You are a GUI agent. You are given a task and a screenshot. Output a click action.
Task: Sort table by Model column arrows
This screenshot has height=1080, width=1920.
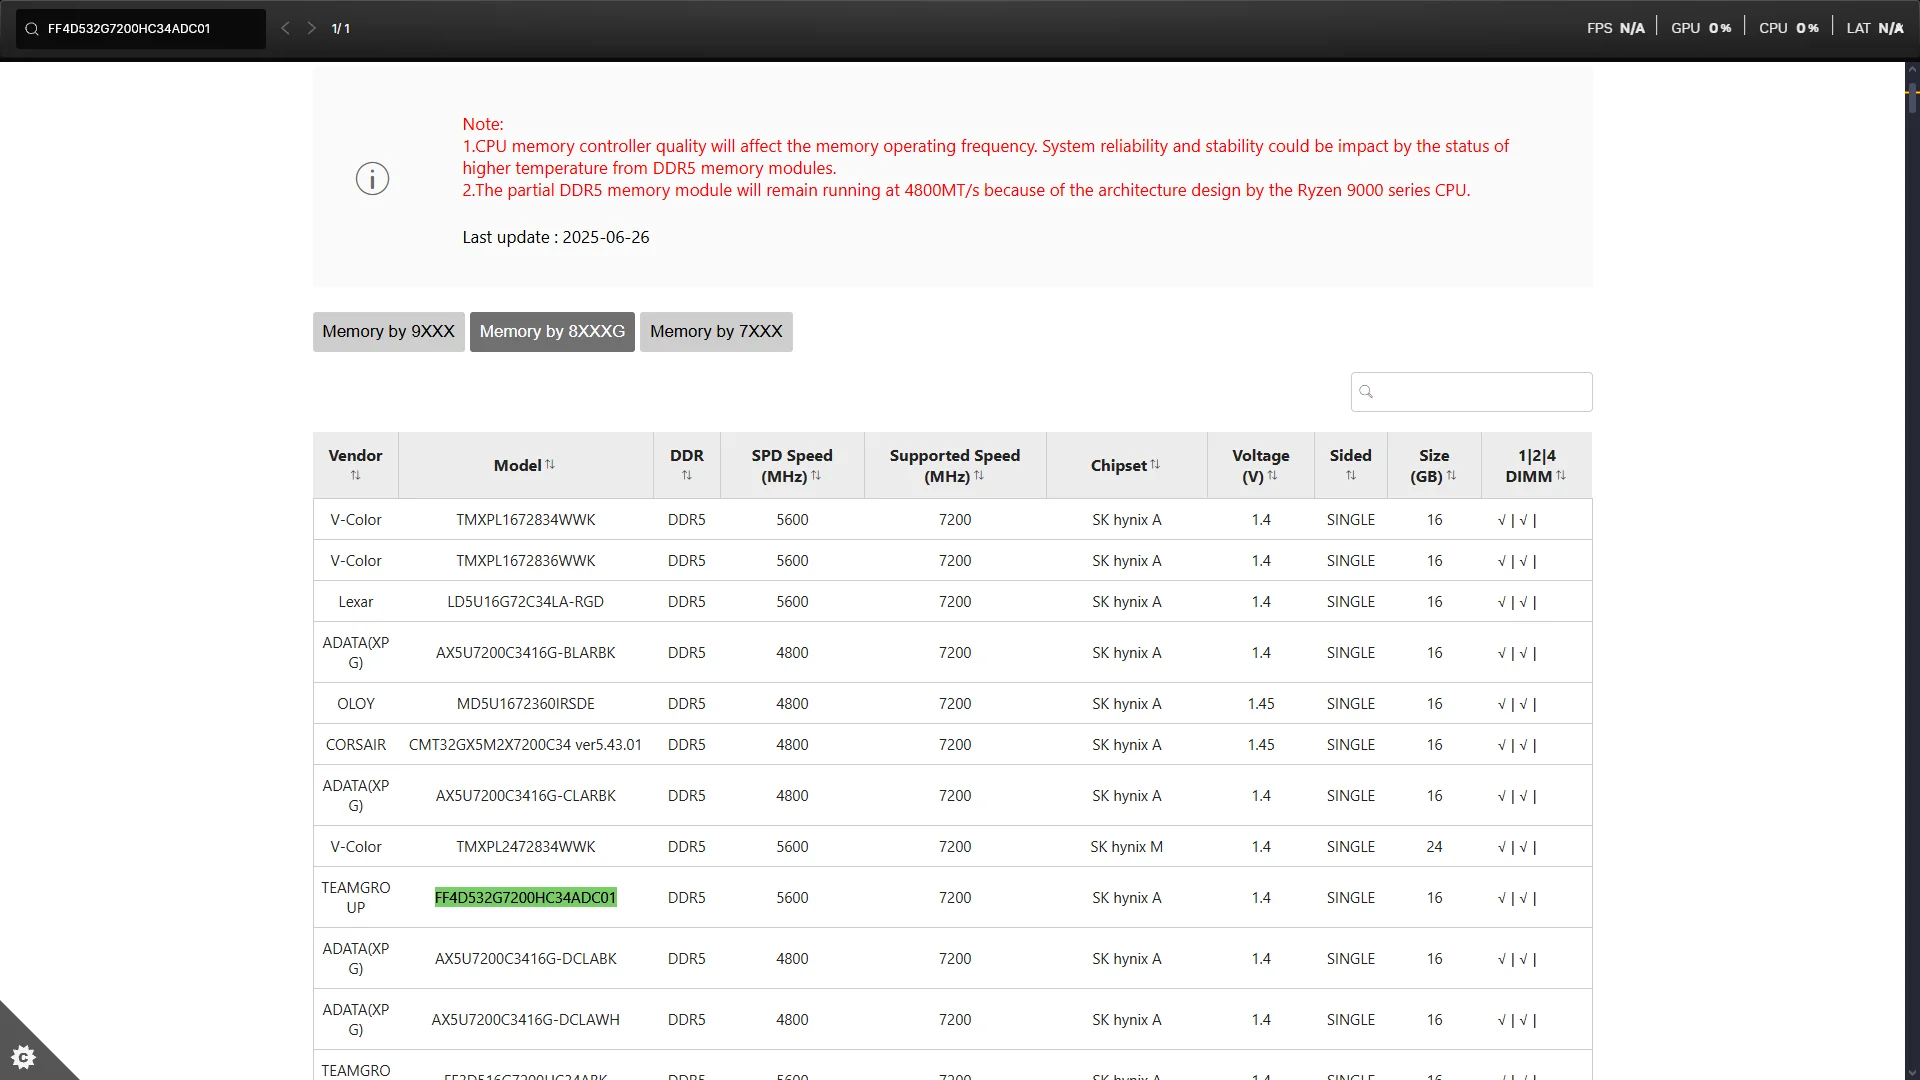550,465
